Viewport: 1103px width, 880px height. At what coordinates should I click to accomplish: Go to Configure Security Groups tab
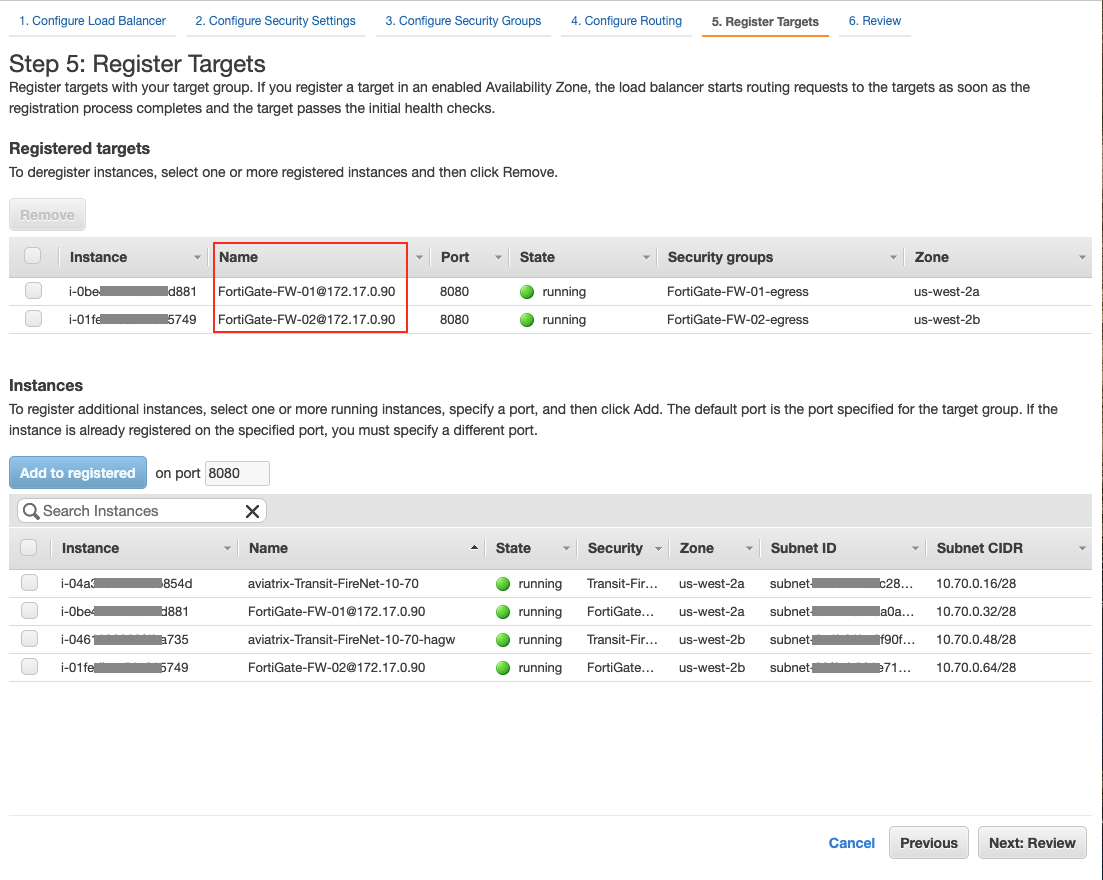(x=463, y=21)
